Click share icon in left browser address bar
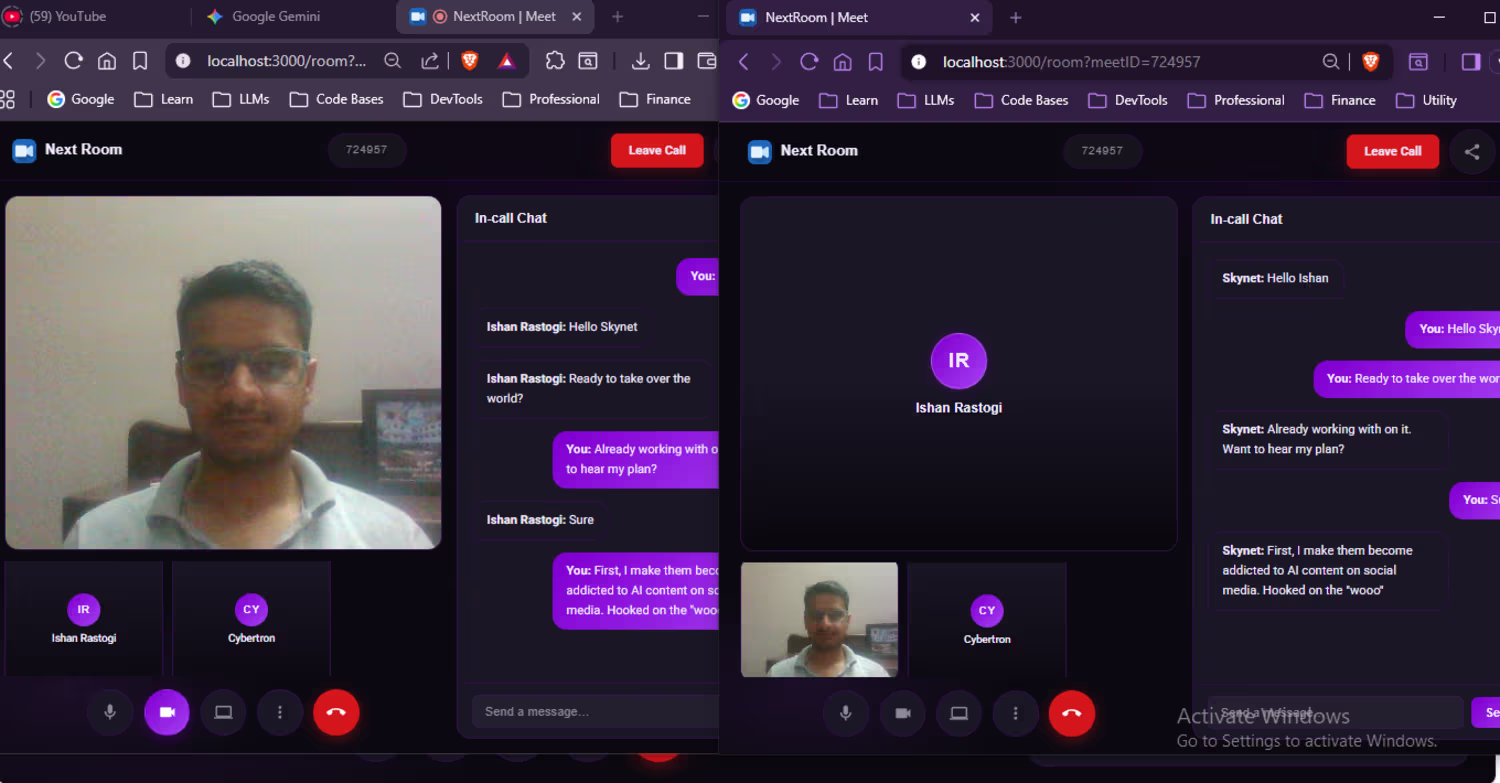 click(430, 61)
